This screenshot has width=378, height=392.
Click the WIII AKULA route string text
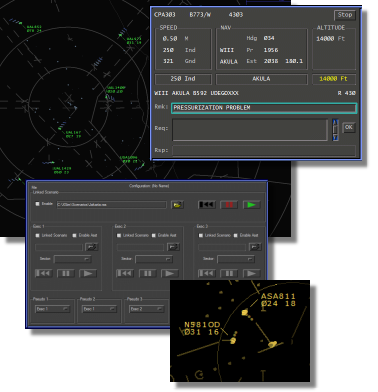[x=196, y=93]
